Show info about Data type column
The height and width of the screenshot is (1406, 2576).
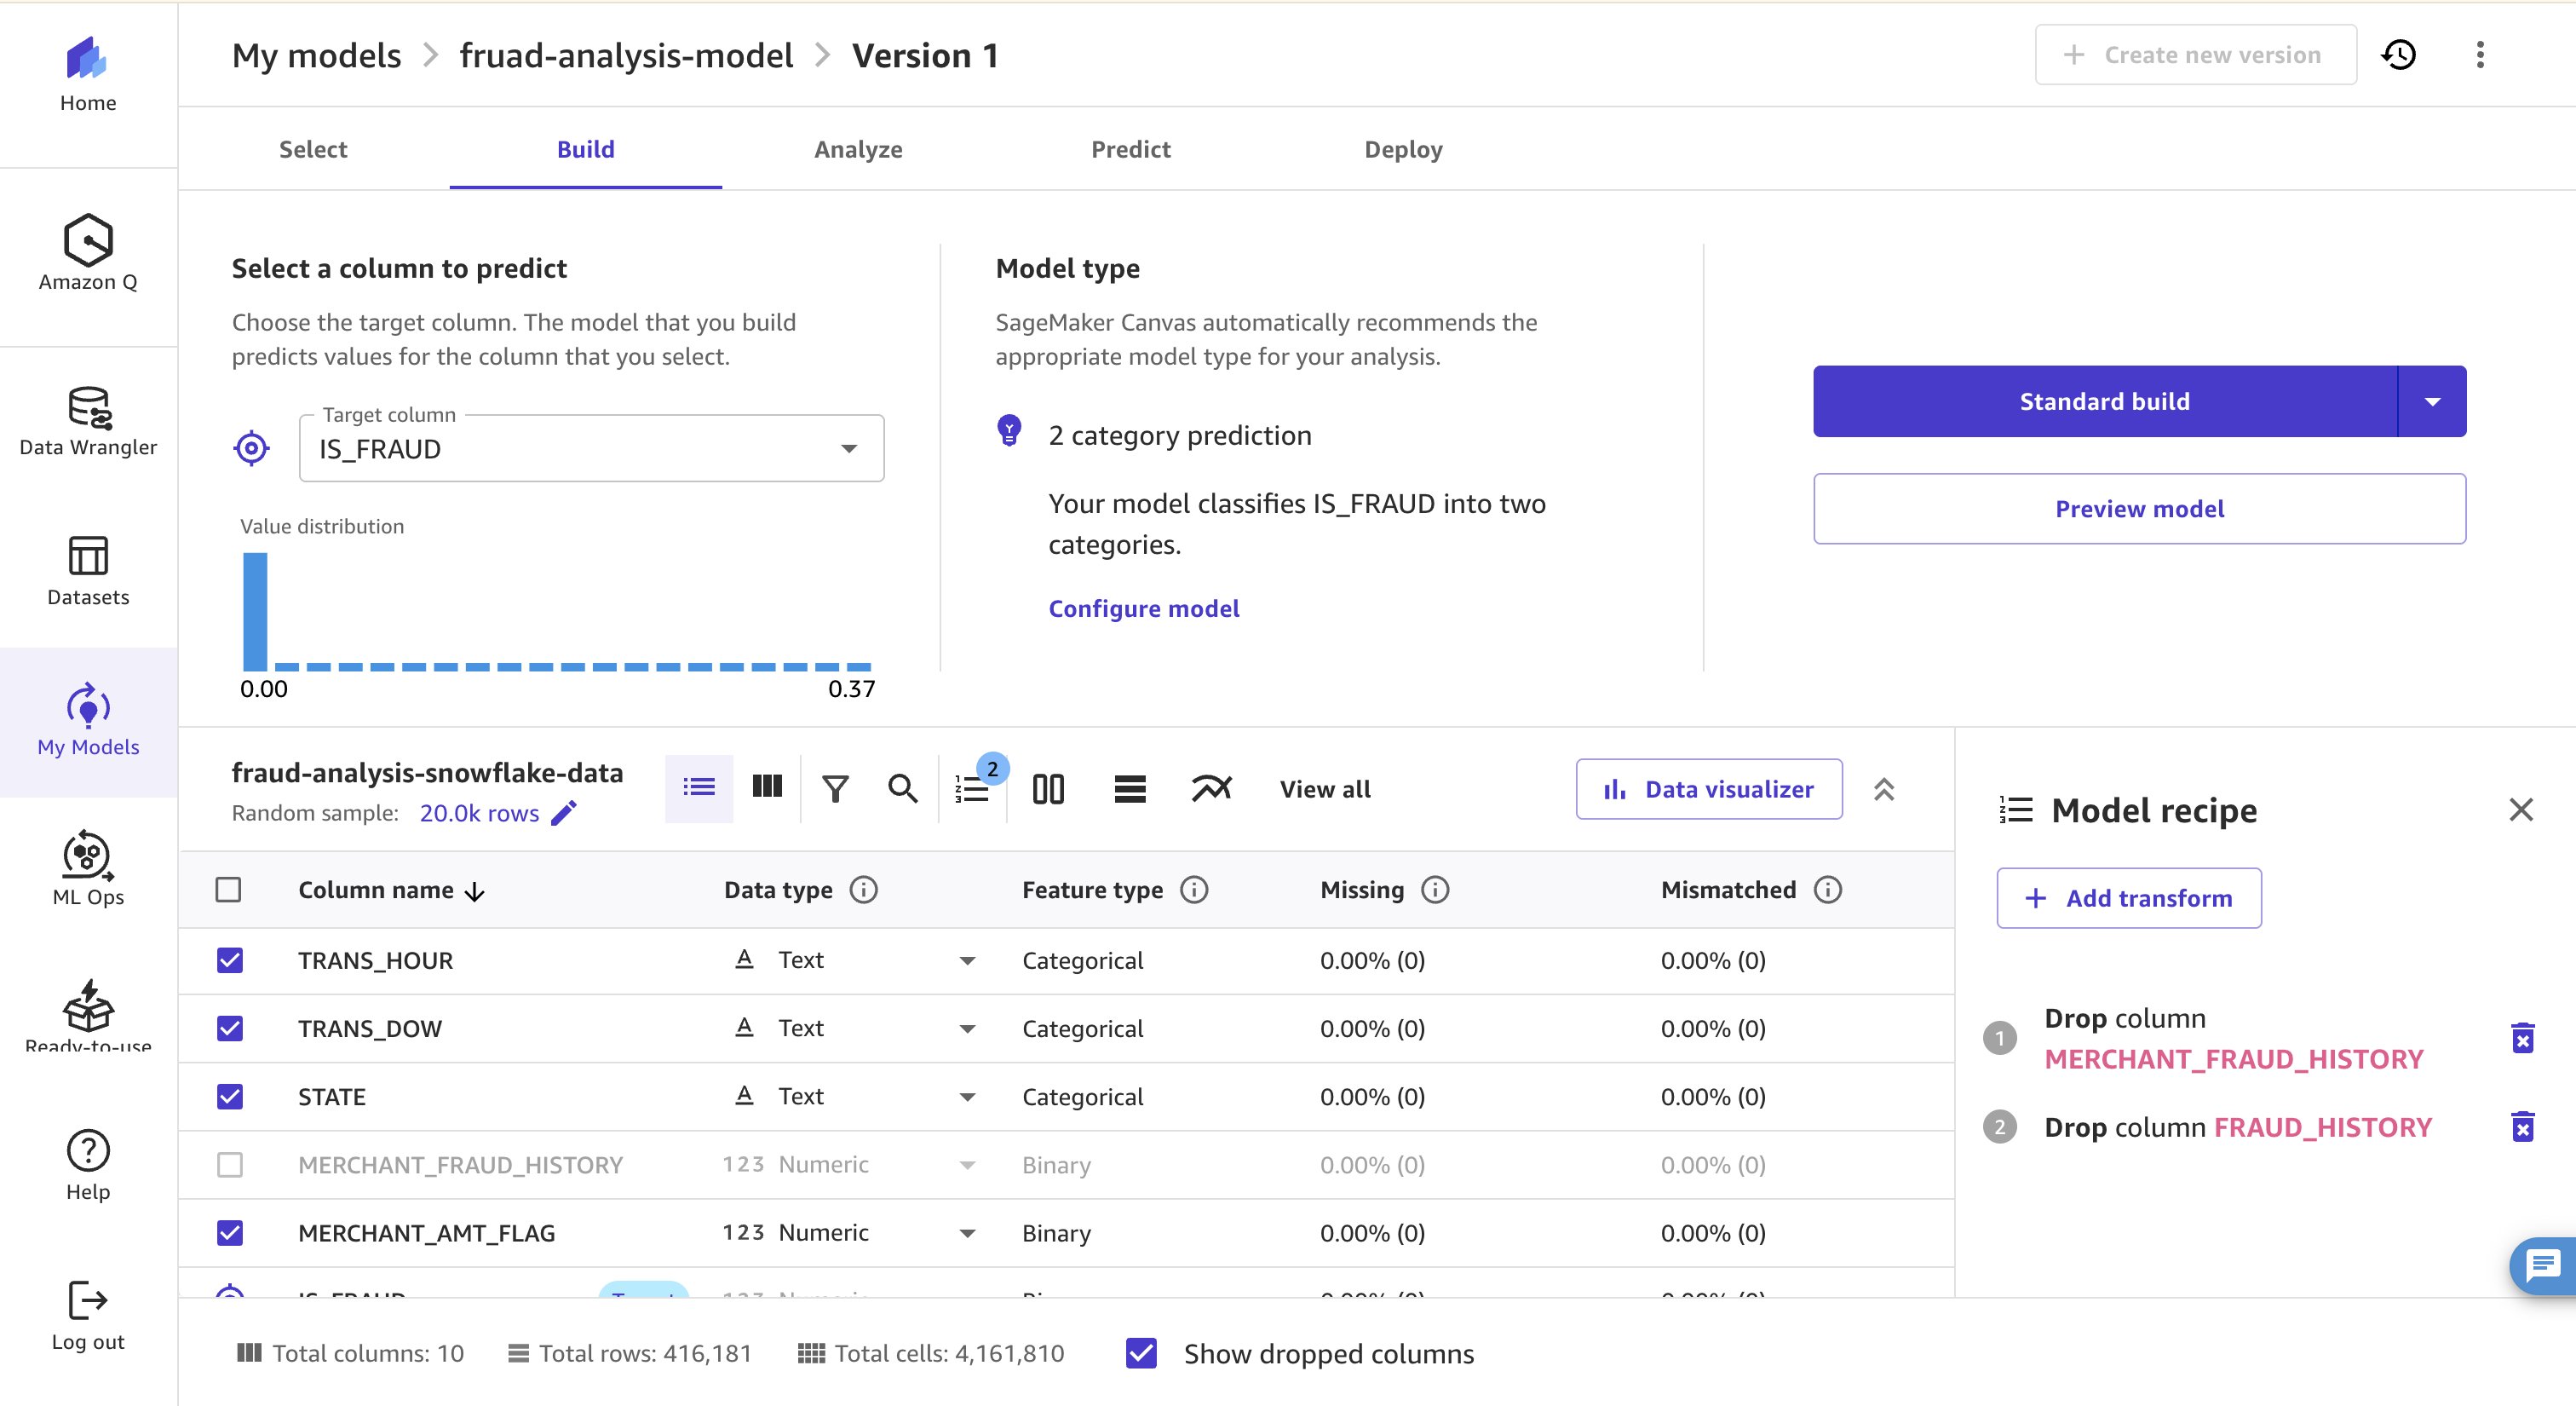coord(863,890)
